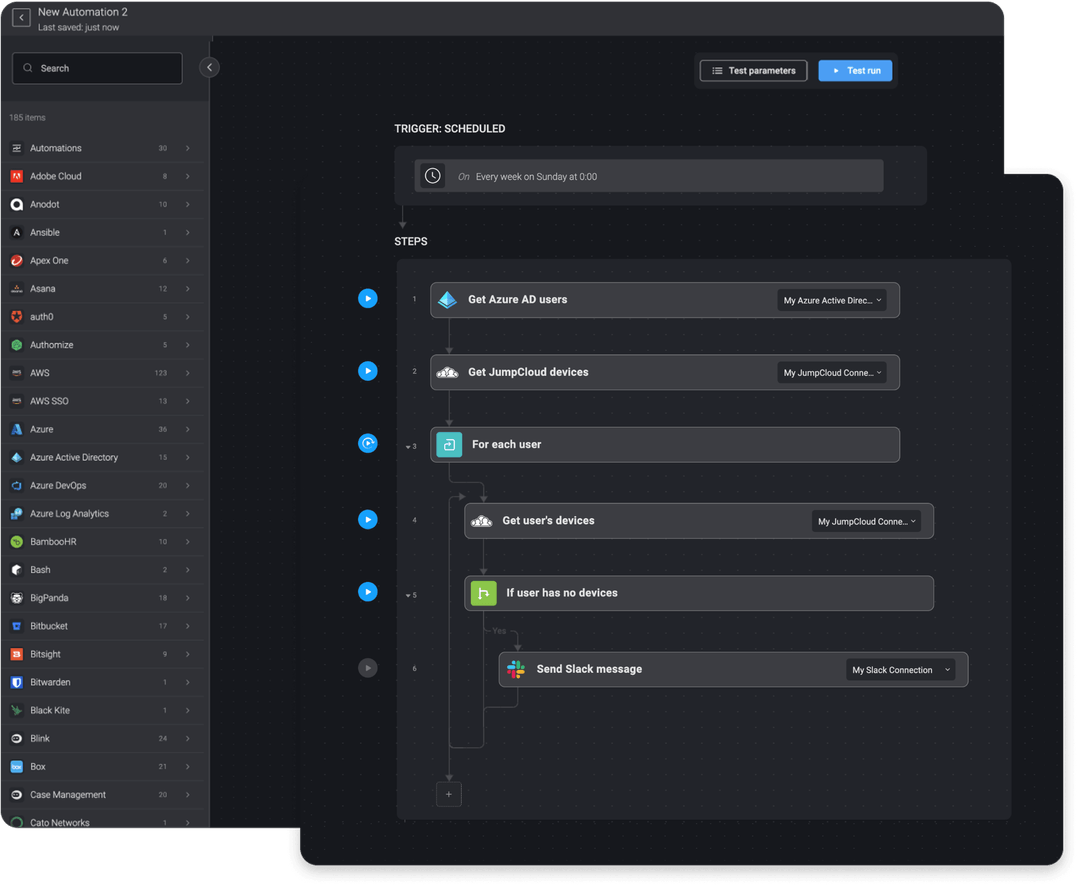Expand the Automations category

pos(187,148)
